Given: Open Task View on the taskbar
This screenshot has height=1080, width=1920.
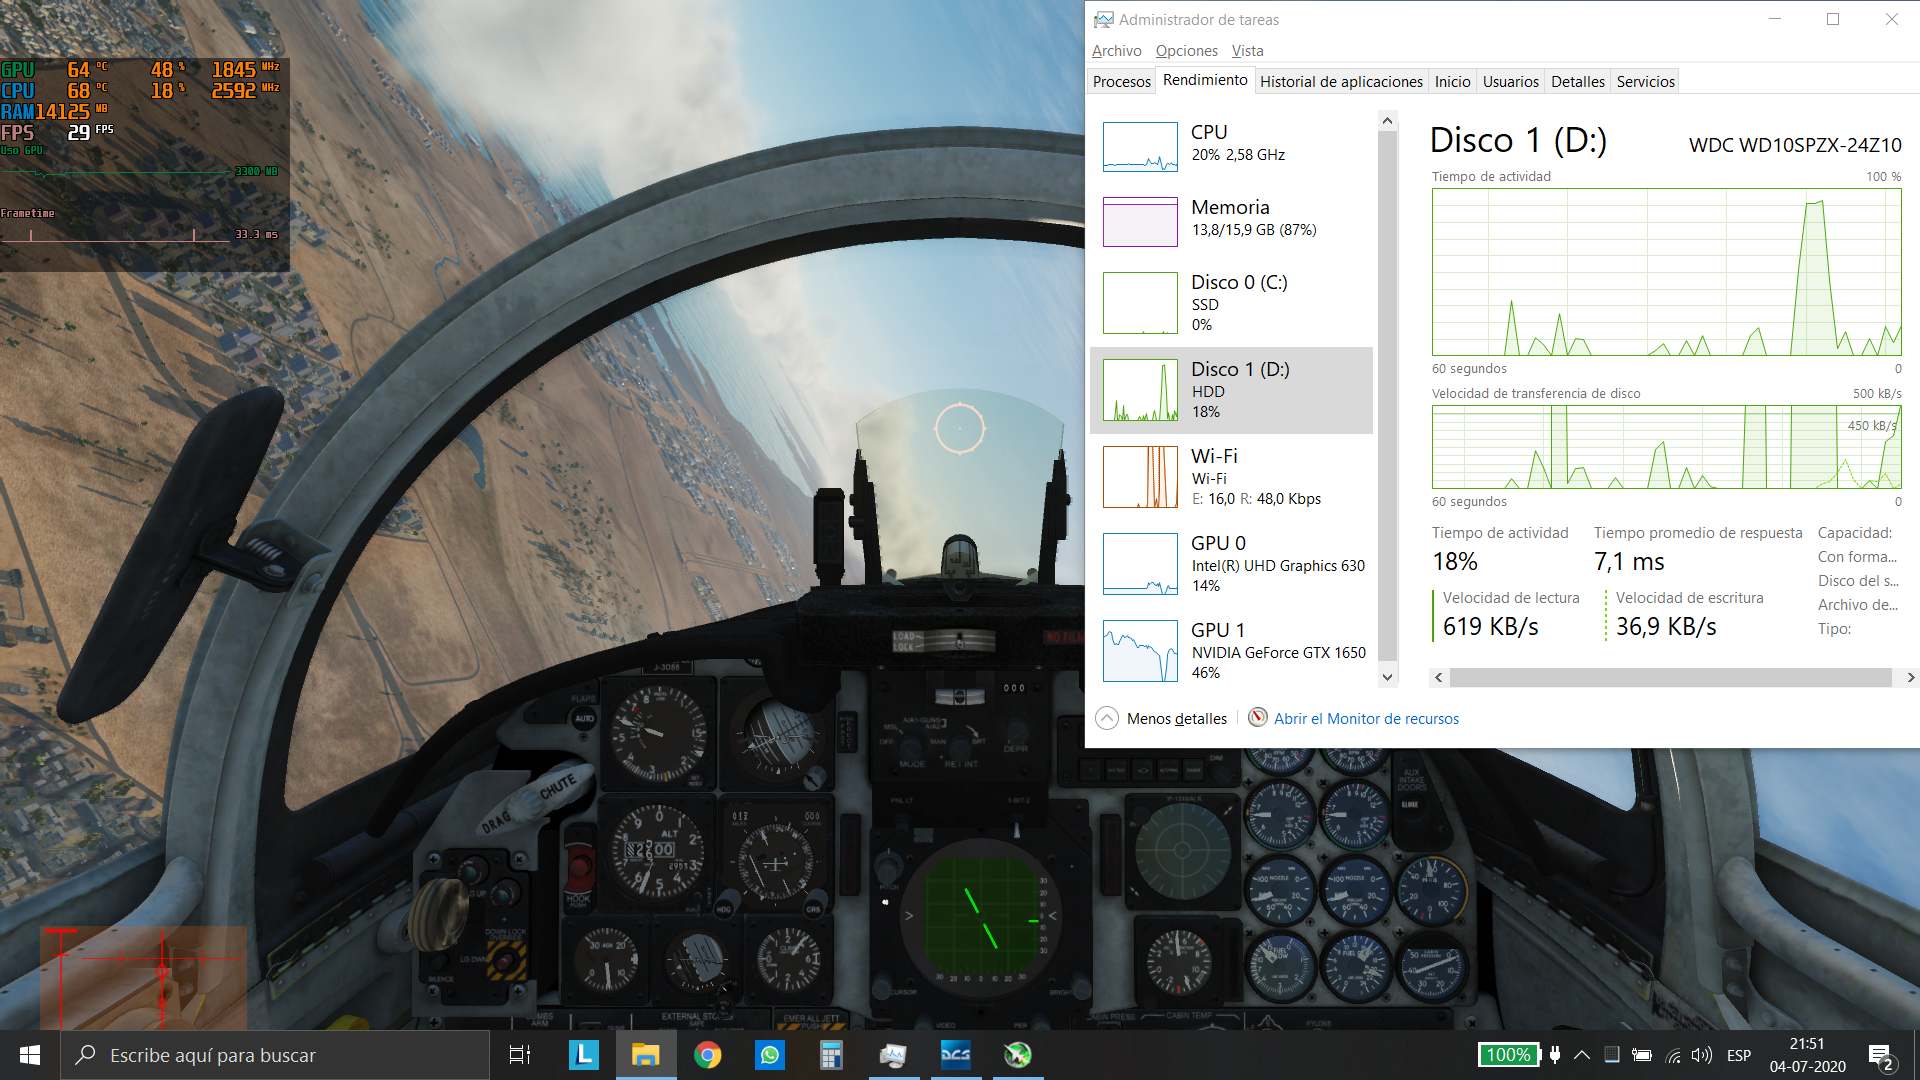Looking at the screenshot, I should tap(520, 1055).
